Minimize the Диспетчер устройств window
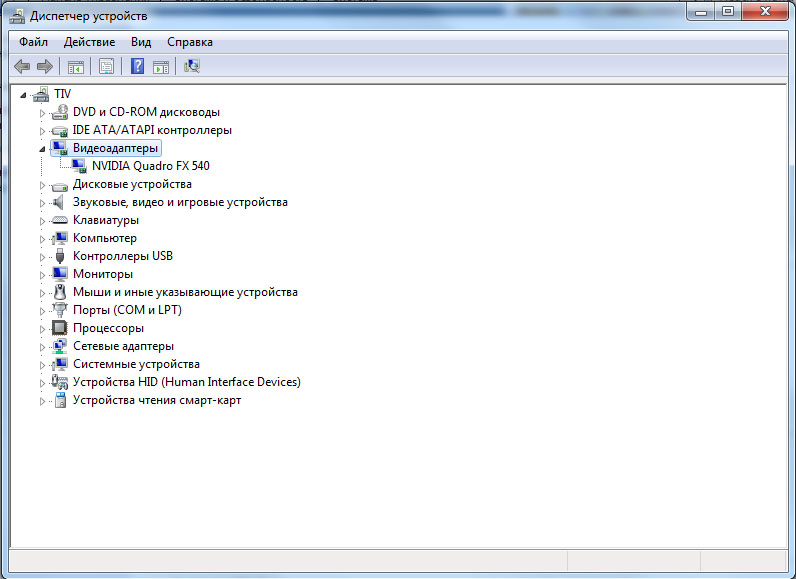The image size is (796, 579). 701,12
